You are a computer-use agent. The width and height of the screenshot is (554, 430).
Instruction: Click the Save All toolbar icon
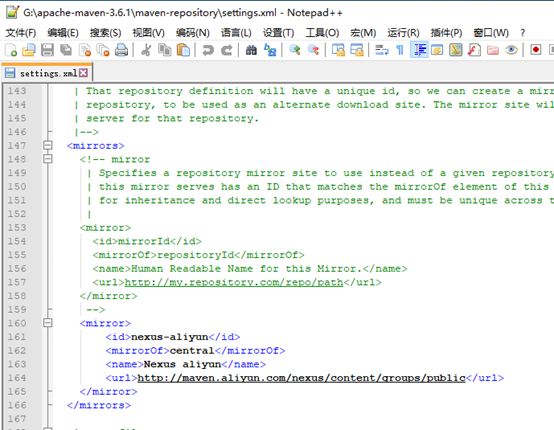tap(66, 50)
